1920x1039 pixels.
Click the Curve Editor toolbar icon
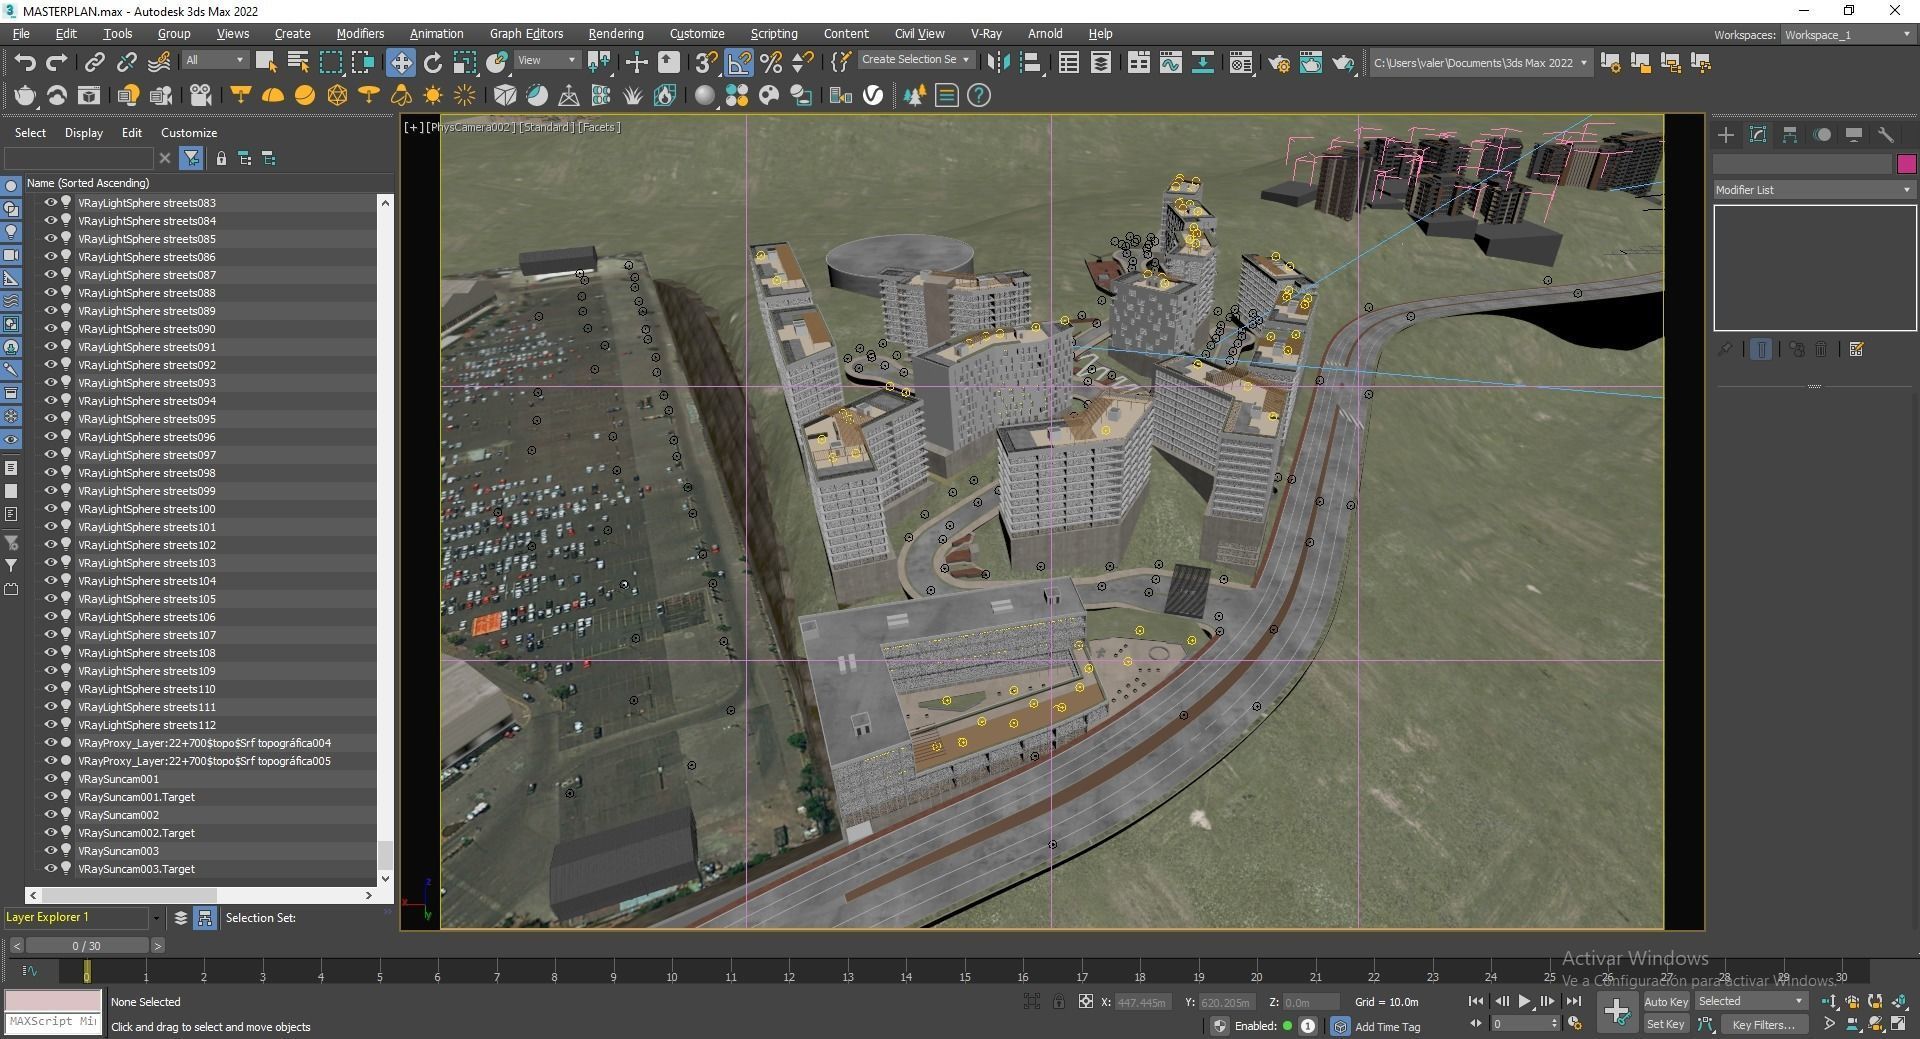point(1170,63)
